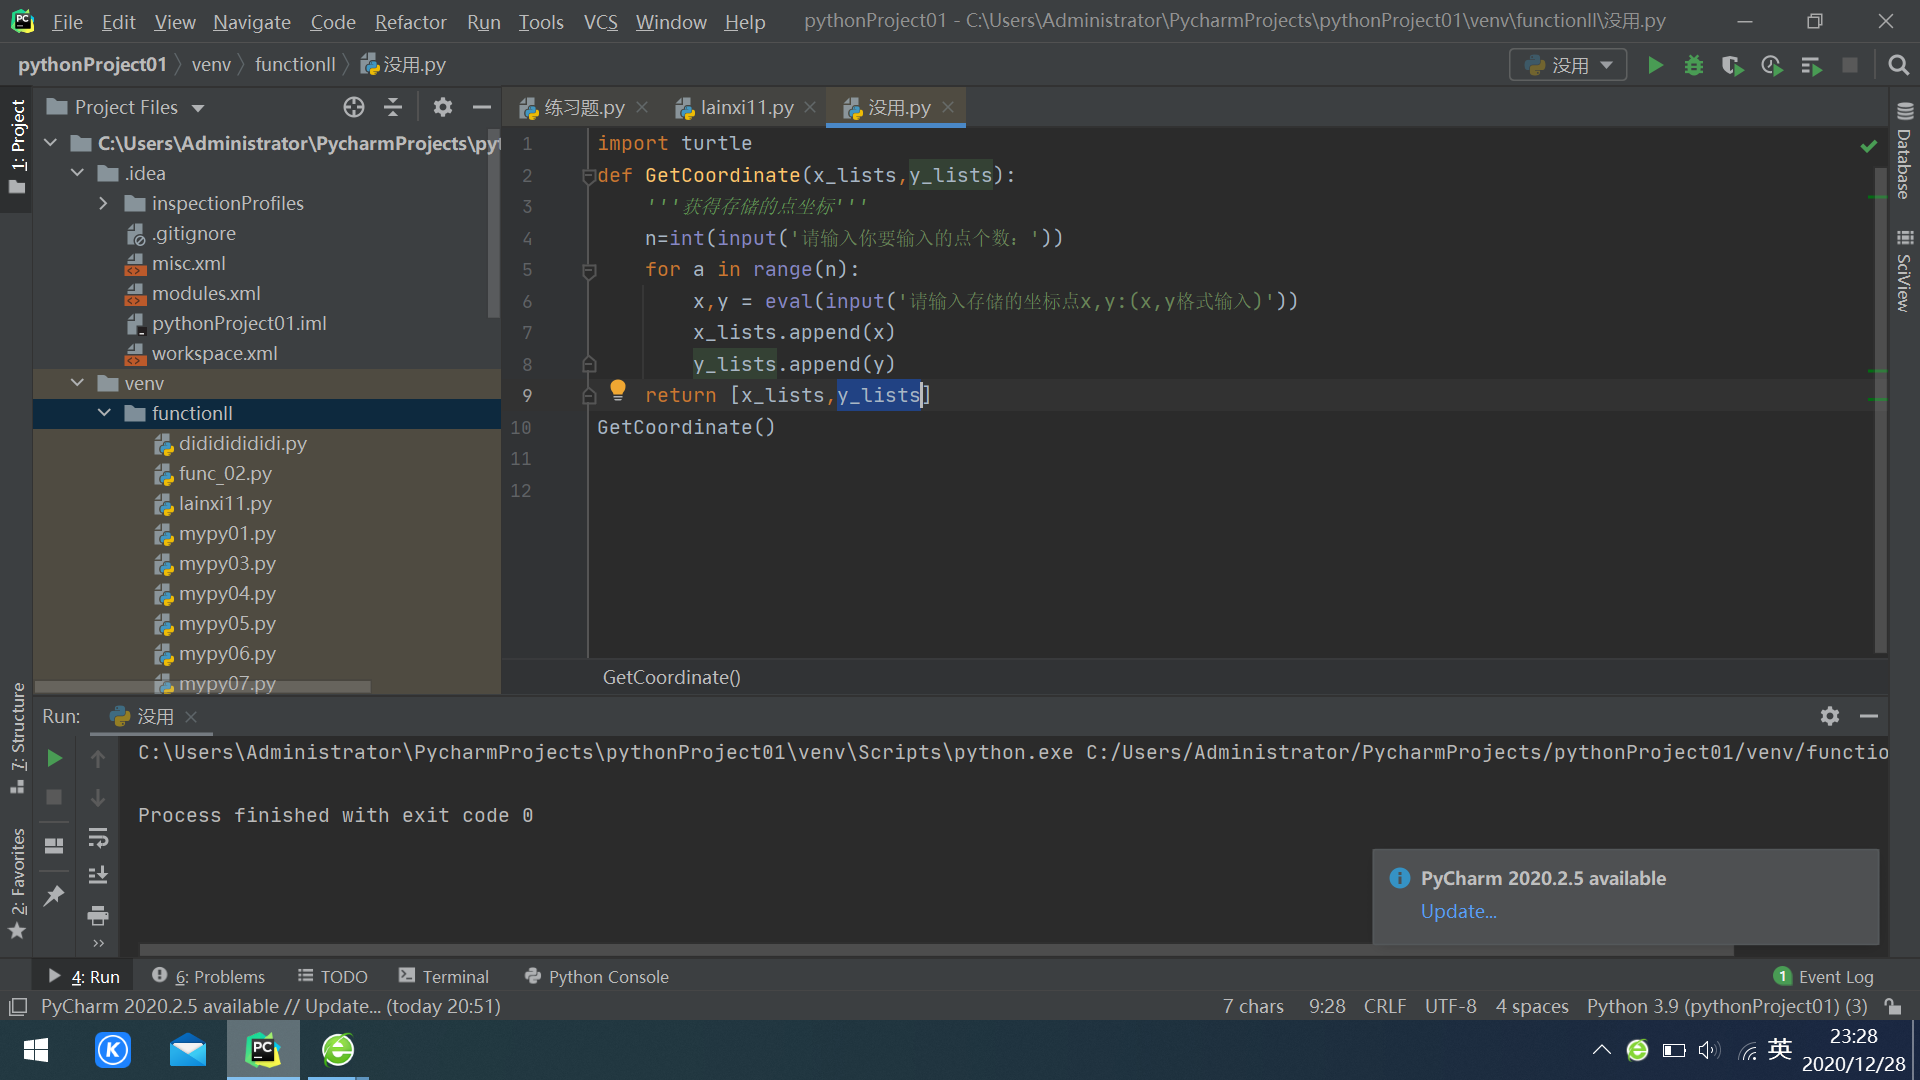Click the print output icon in Run panel
This screenshot has height=1080, width=1920.
click(98, 915)
